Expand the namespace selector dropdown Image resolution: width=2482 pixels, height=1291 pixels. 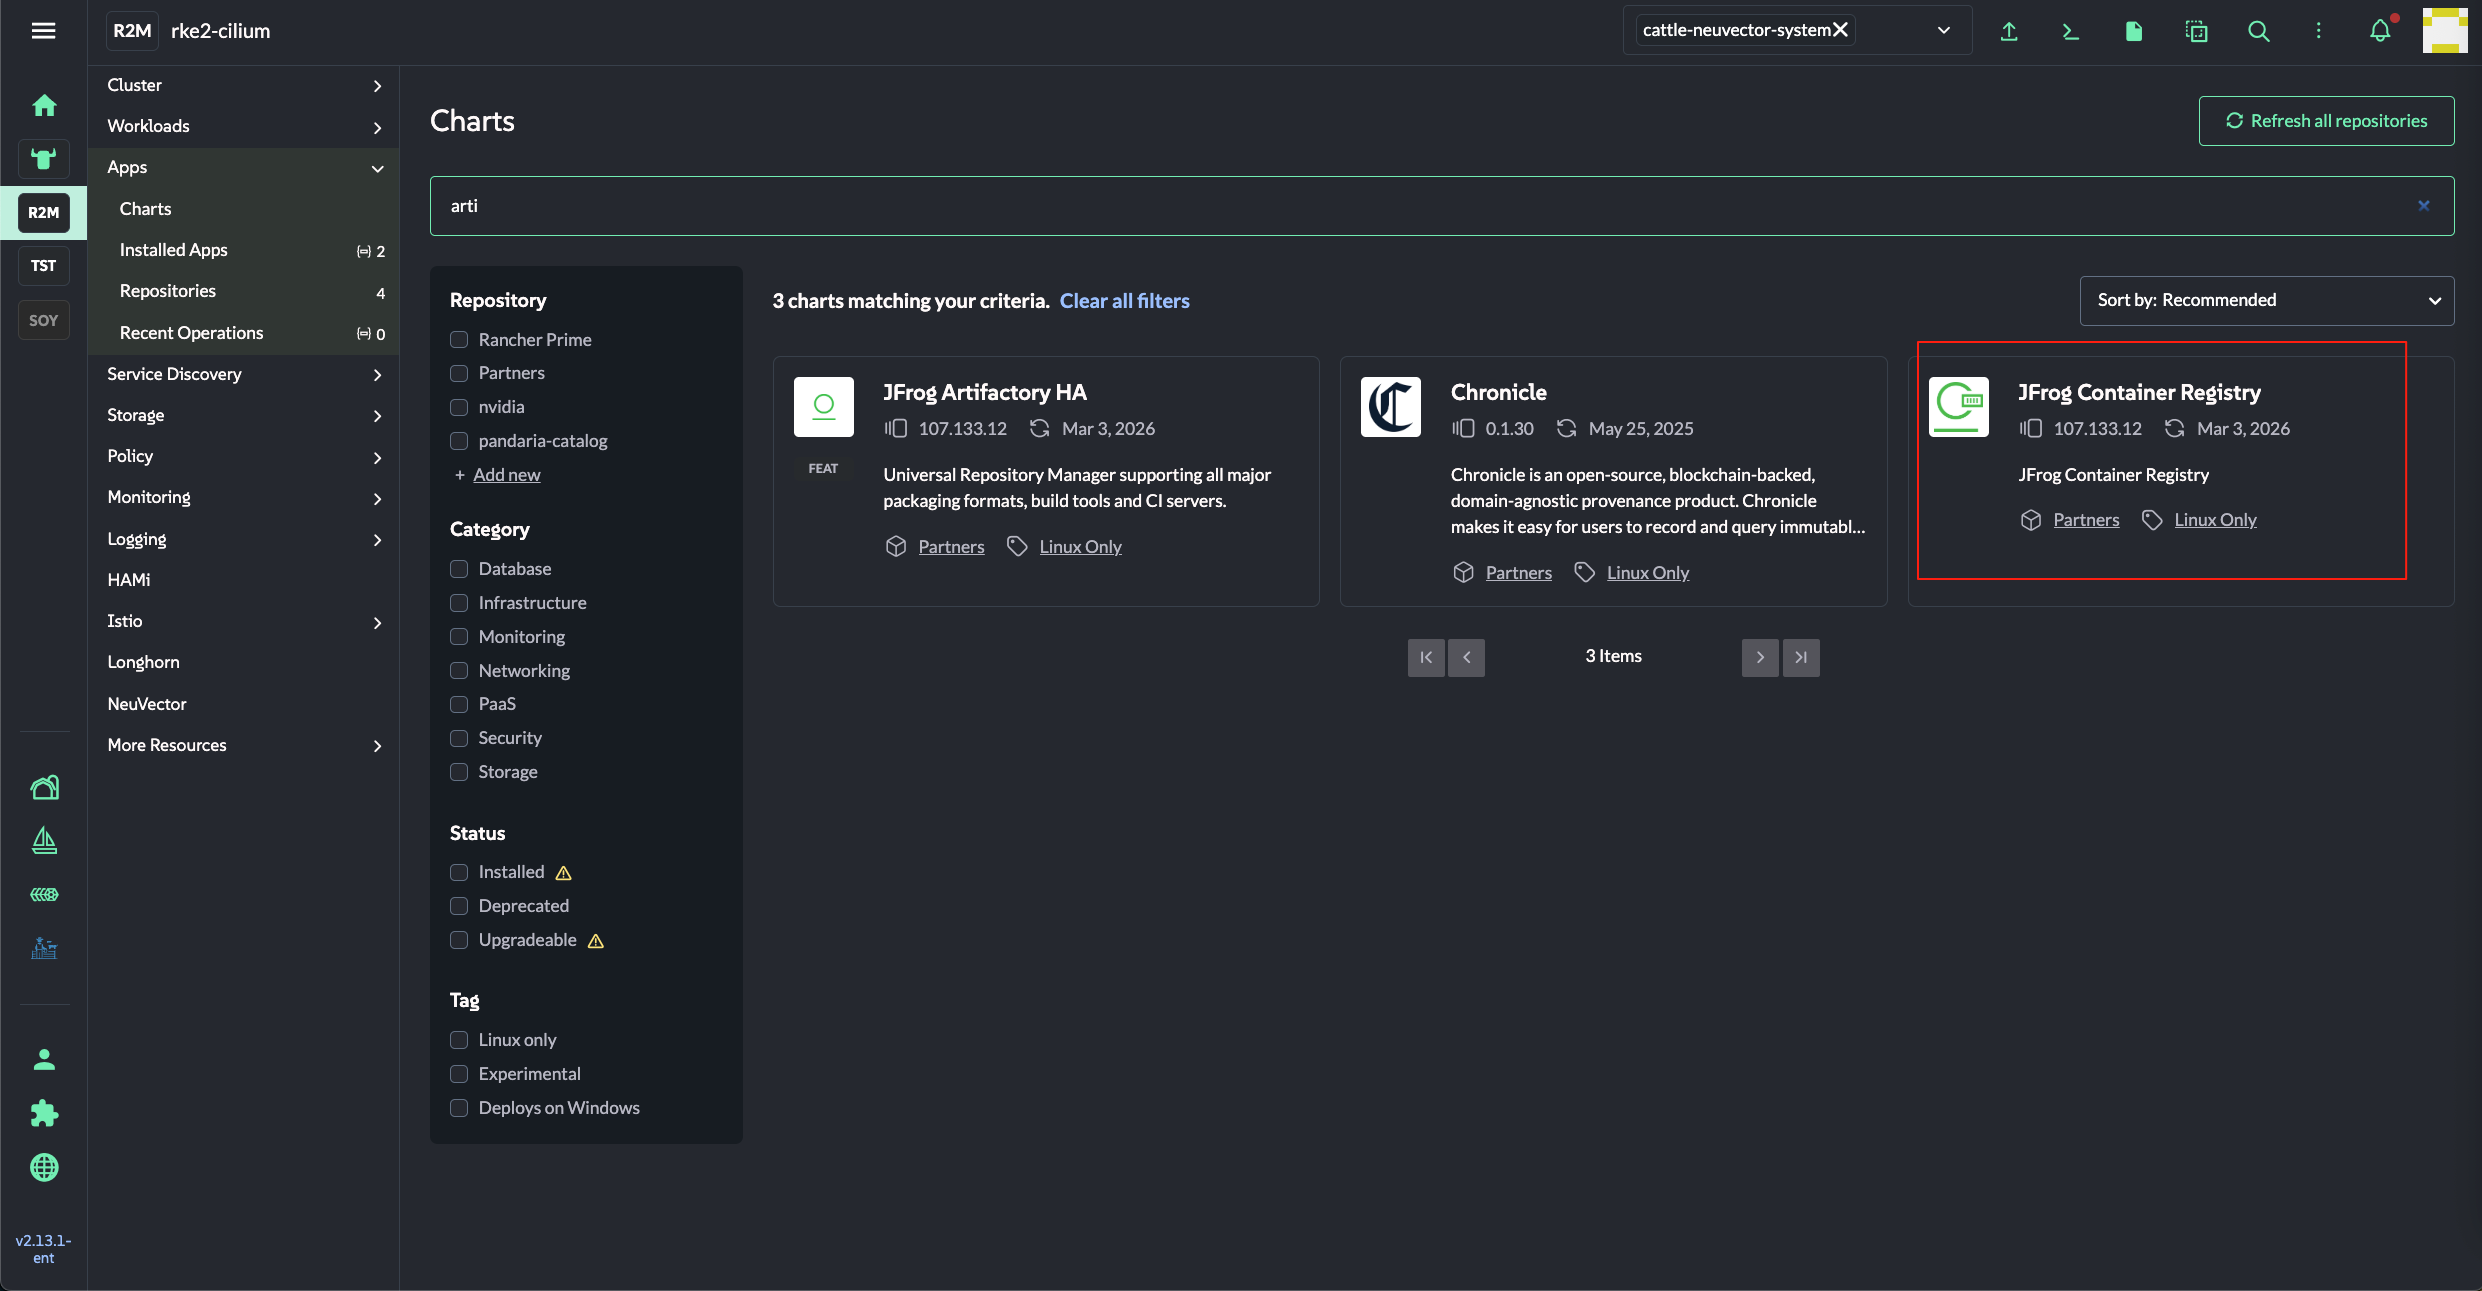(x=1943, y=30)
